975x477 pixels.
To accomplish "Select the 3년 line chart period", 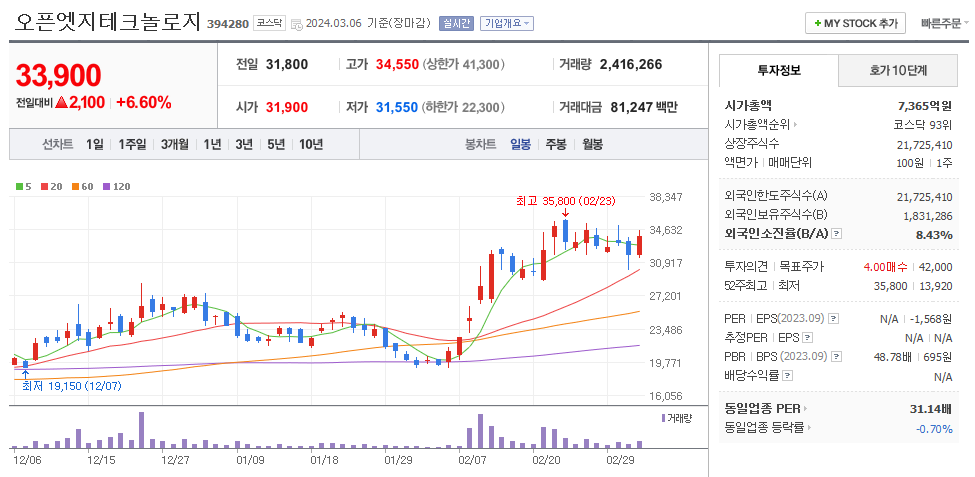I will (x=244, y=144).
